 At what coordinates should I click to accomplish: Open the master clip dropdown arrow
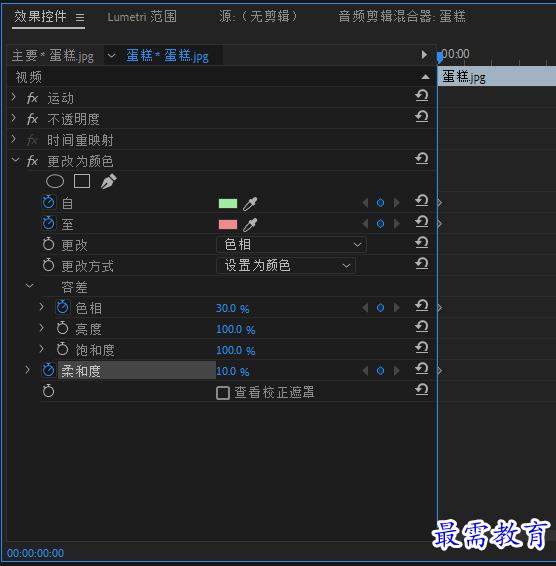111,56
